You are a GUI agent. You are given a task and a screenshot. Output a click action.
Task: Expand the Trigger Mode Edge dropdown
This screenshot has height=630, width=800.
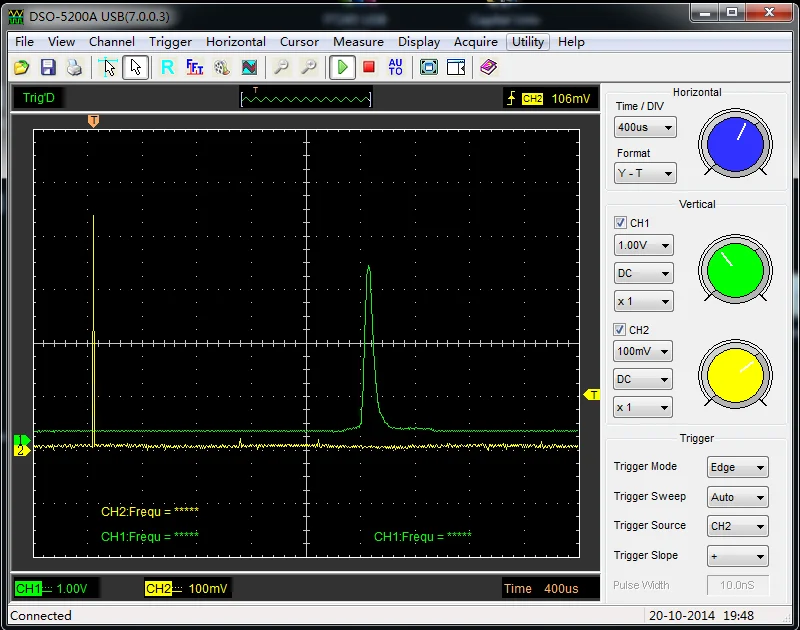pos(737,467)
